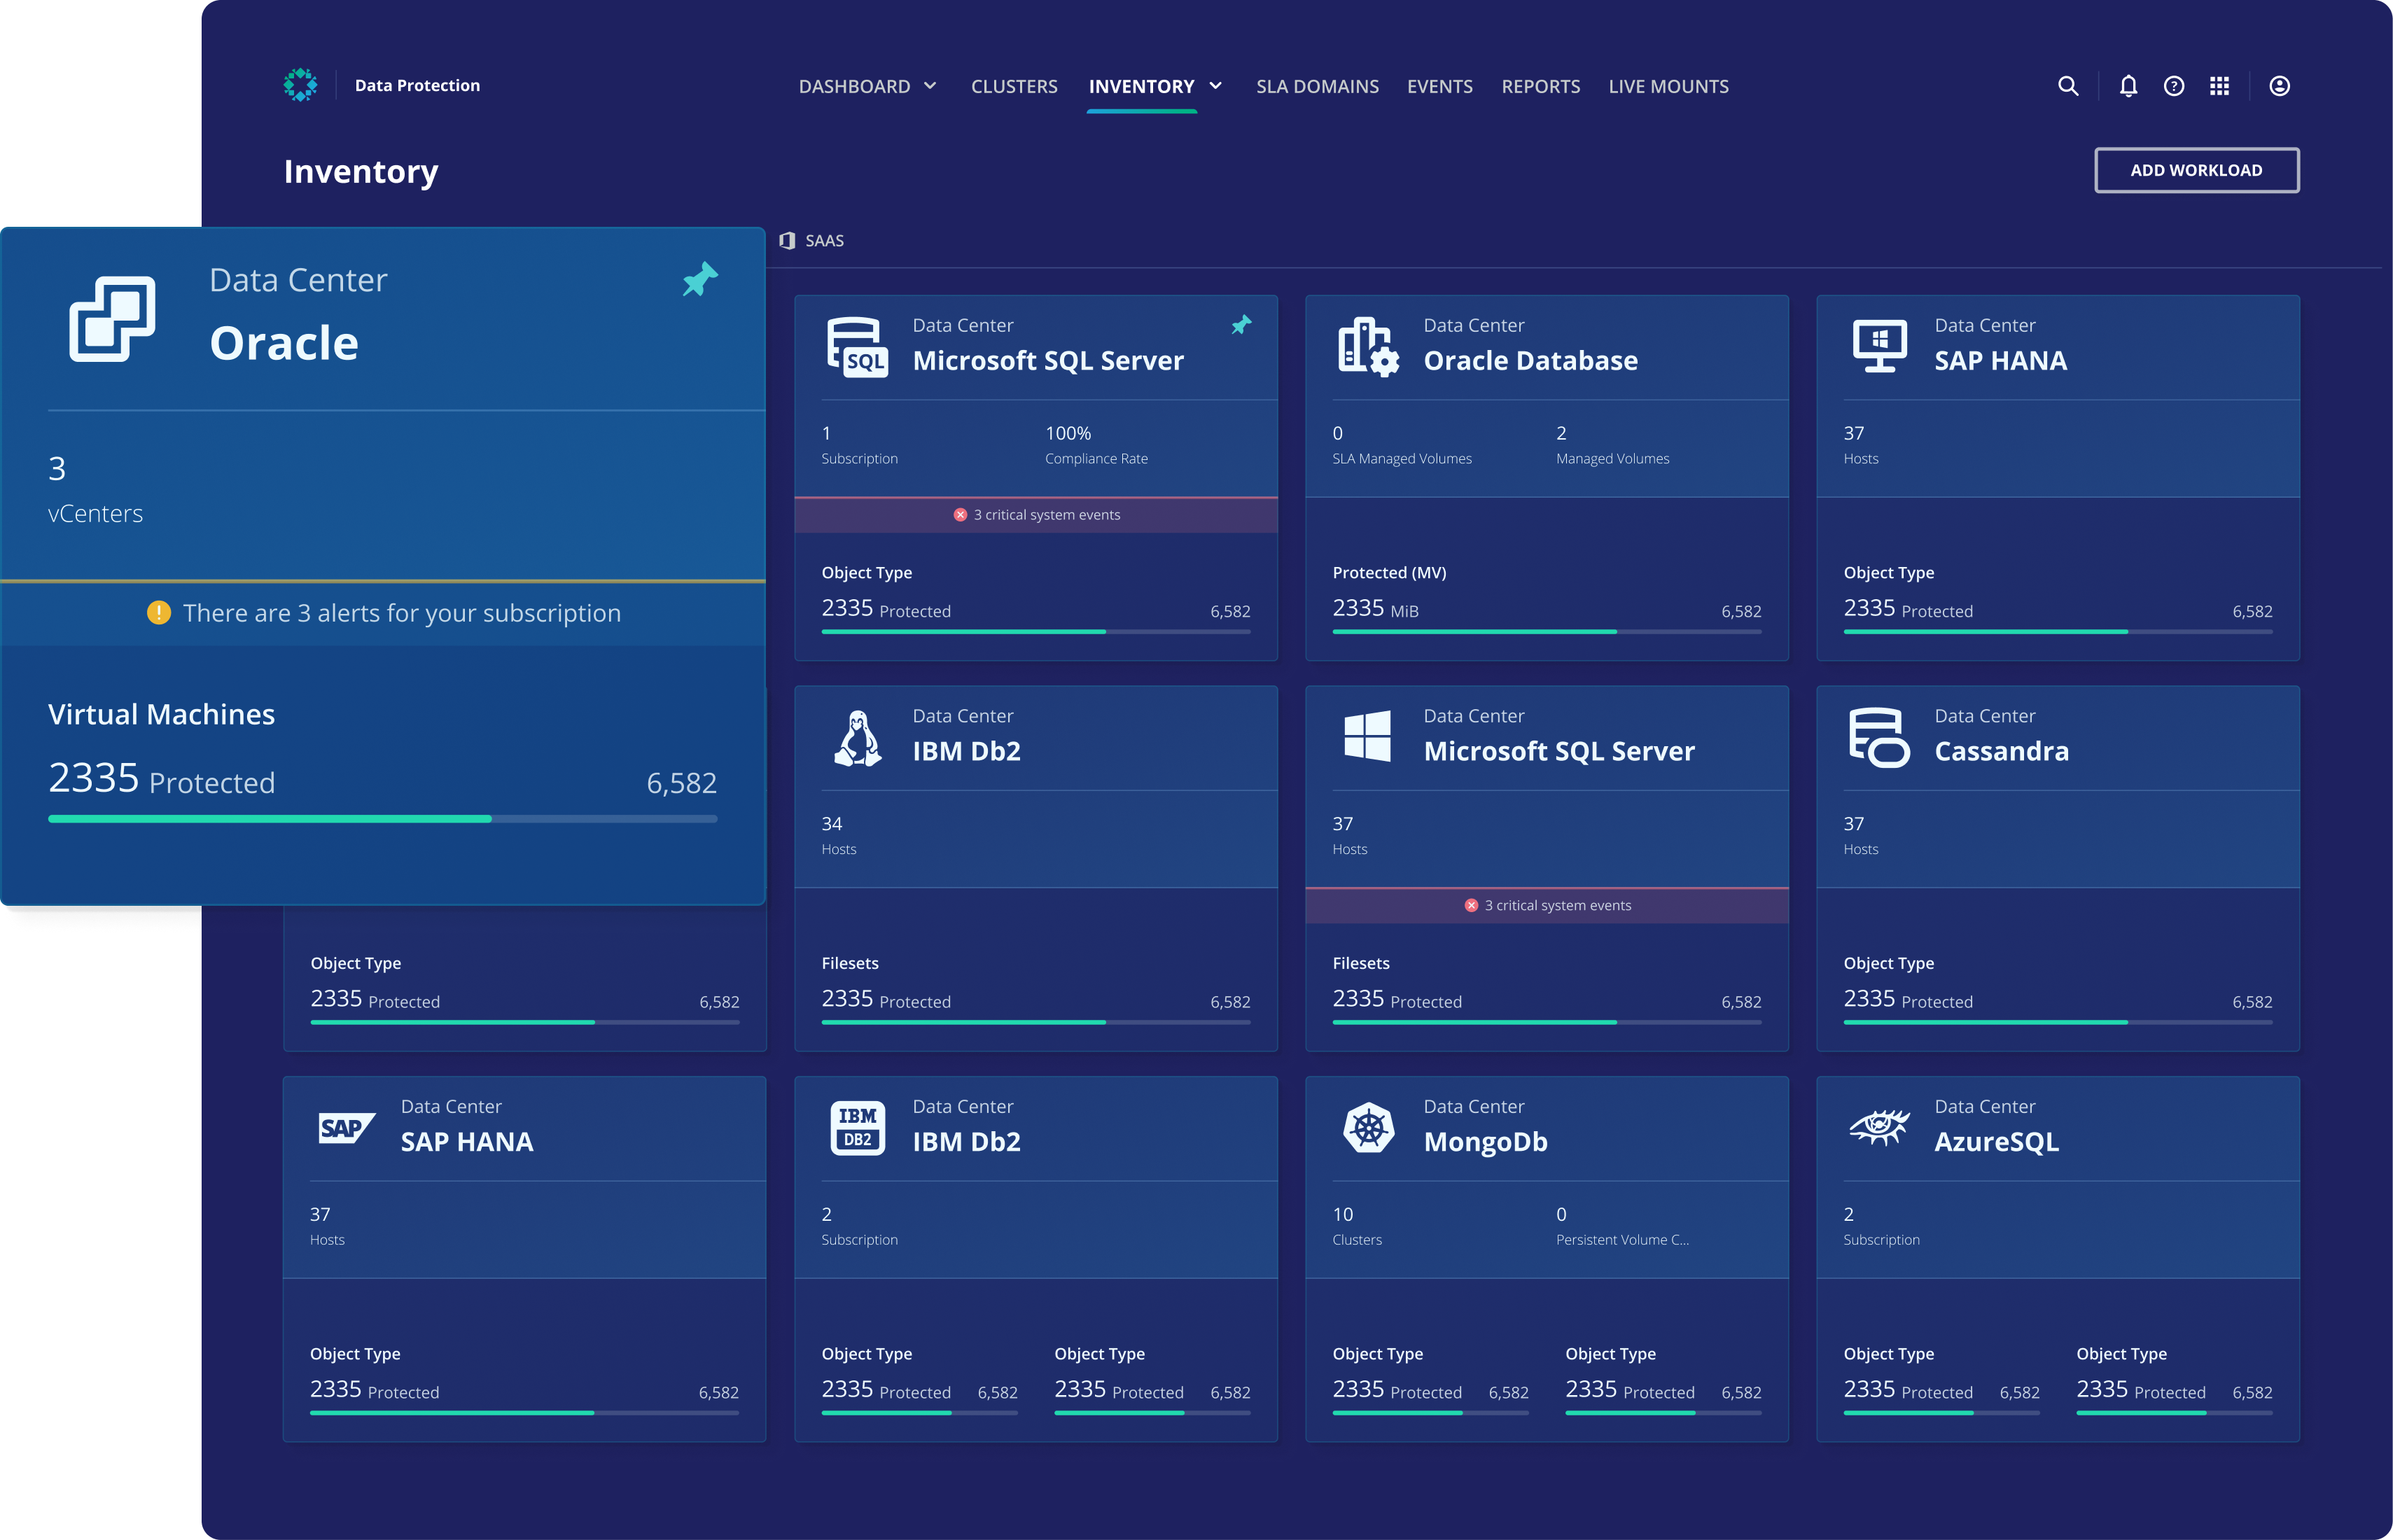Click "0 SLA Managed Volumes" stat
The height and width of the screenshot is (1540, 2393).
click(1401, 445)
